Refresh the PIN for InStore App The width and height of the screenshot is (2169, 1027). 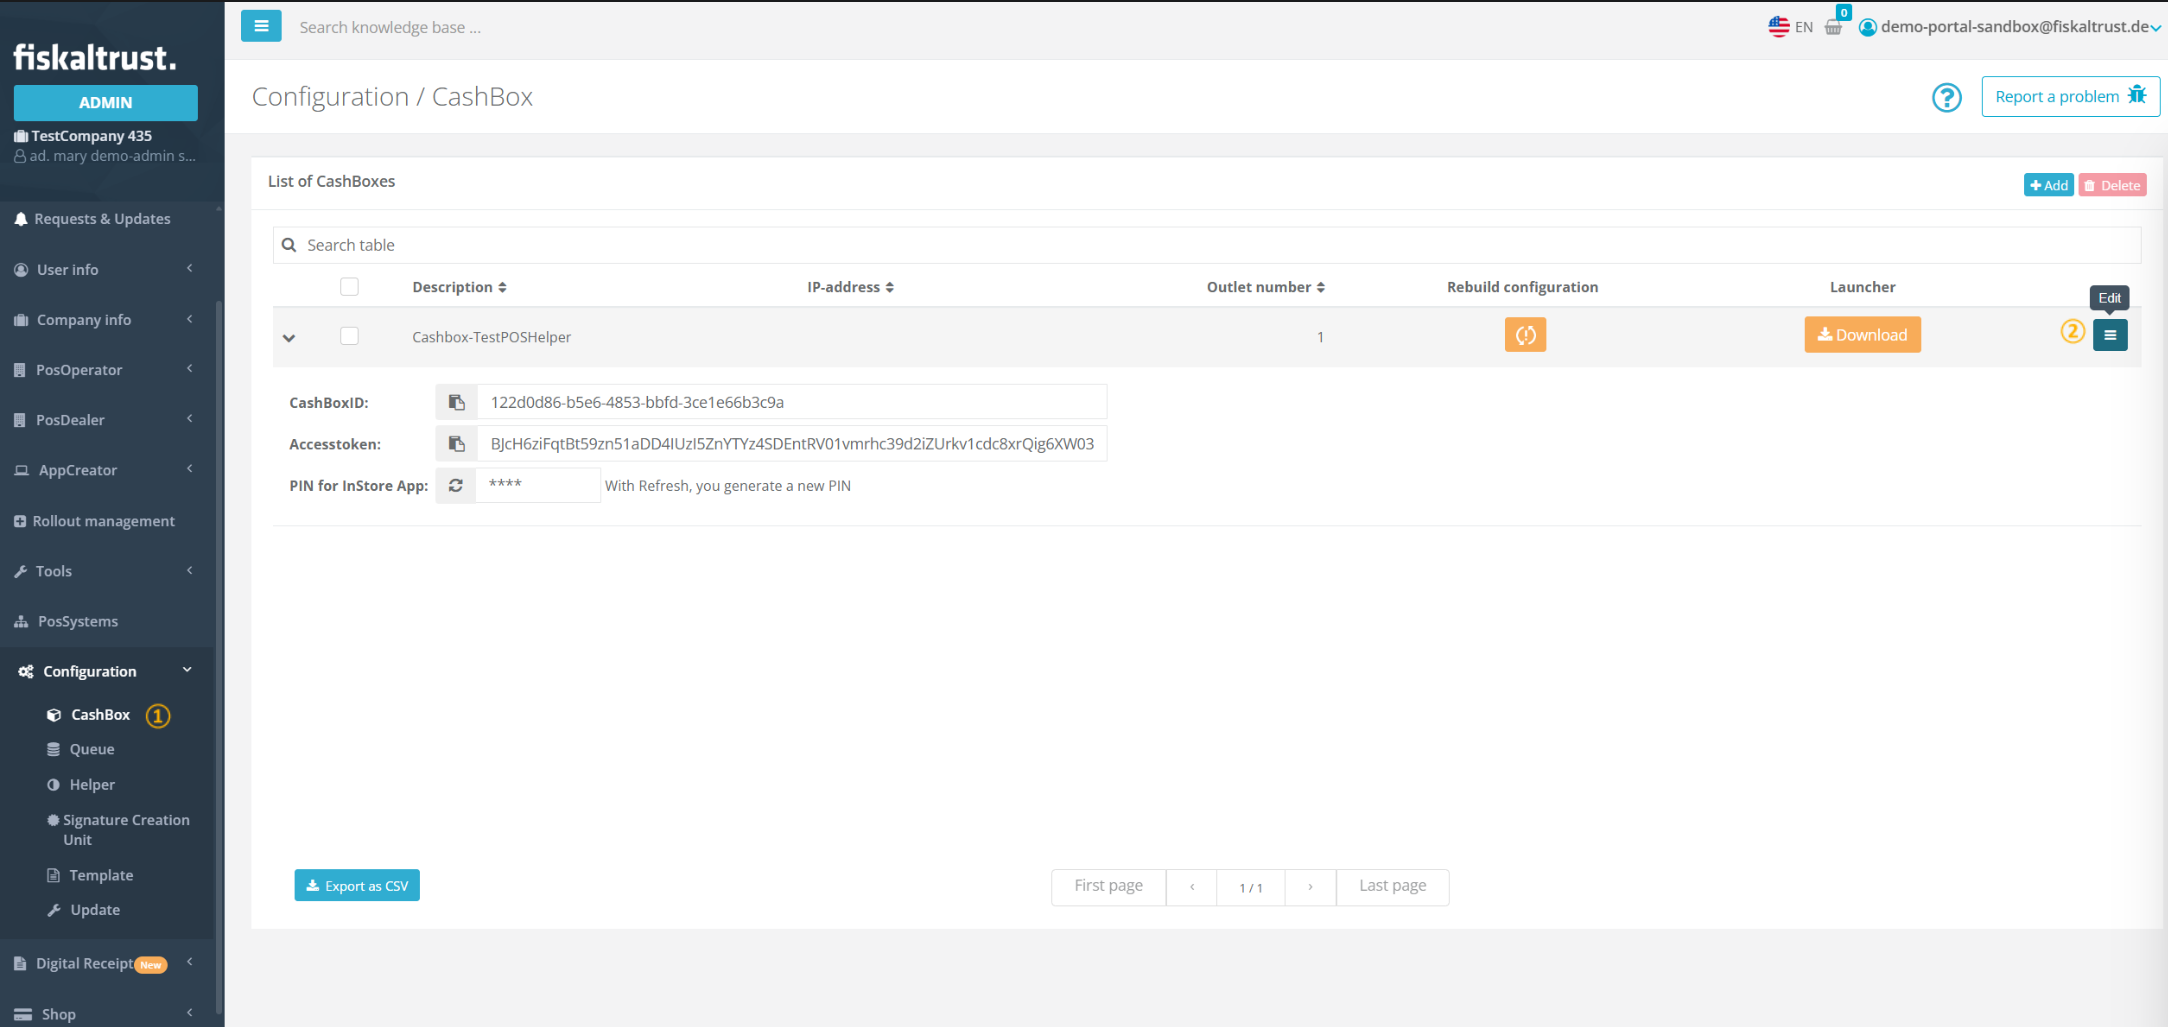coord(456,486)
